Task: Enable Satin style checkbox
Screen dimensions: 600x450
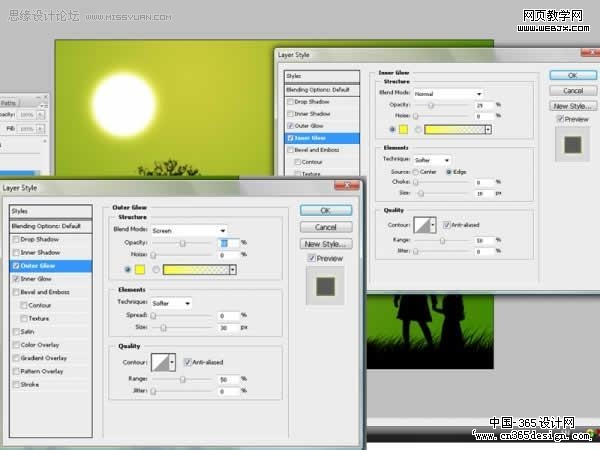Action: tap(16, 331)
